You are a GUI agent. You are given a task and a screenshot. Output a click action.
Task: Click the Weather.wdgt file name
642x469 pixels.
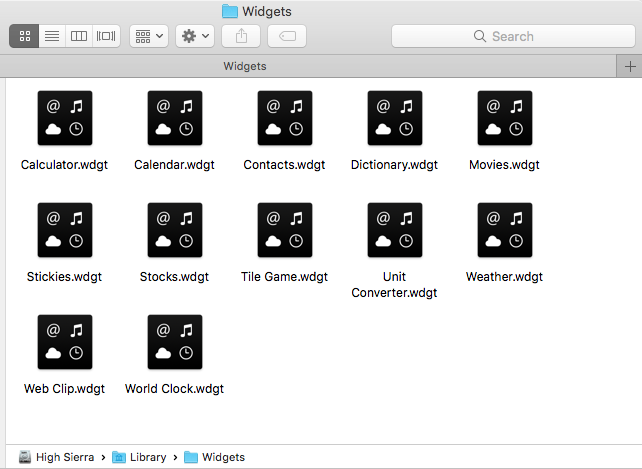[504, 277]
